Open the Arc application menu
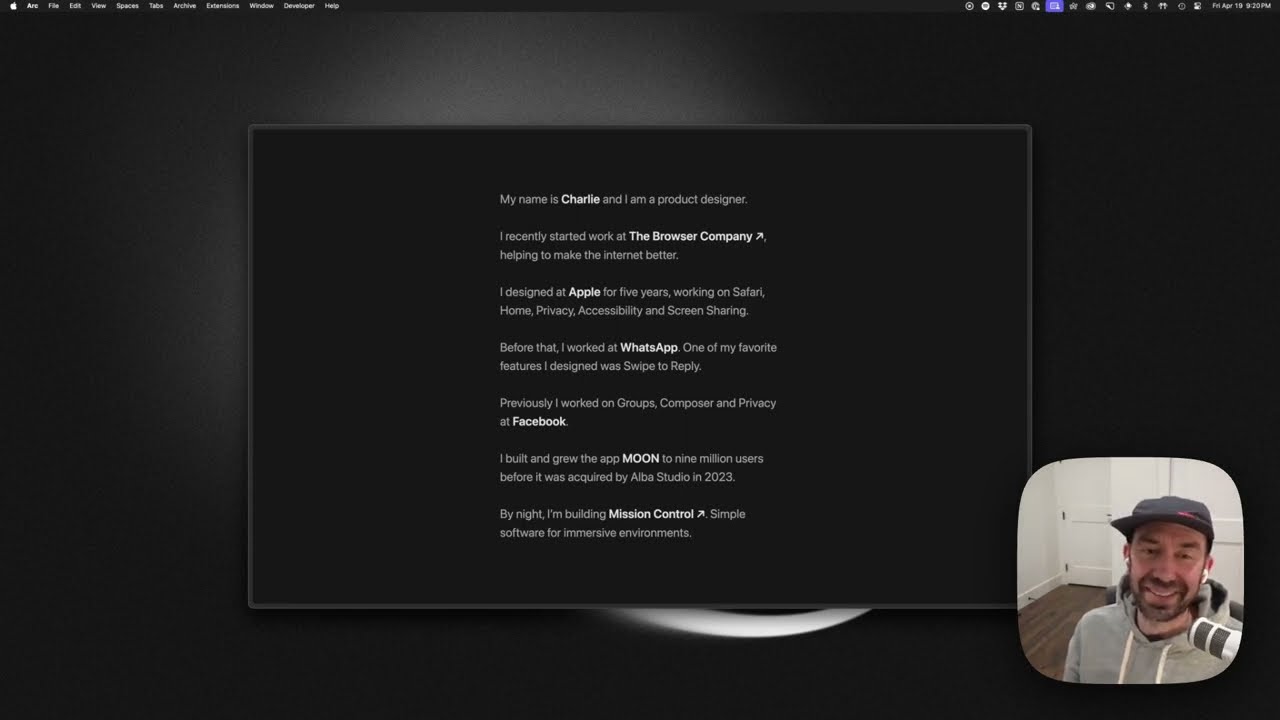 33,6
